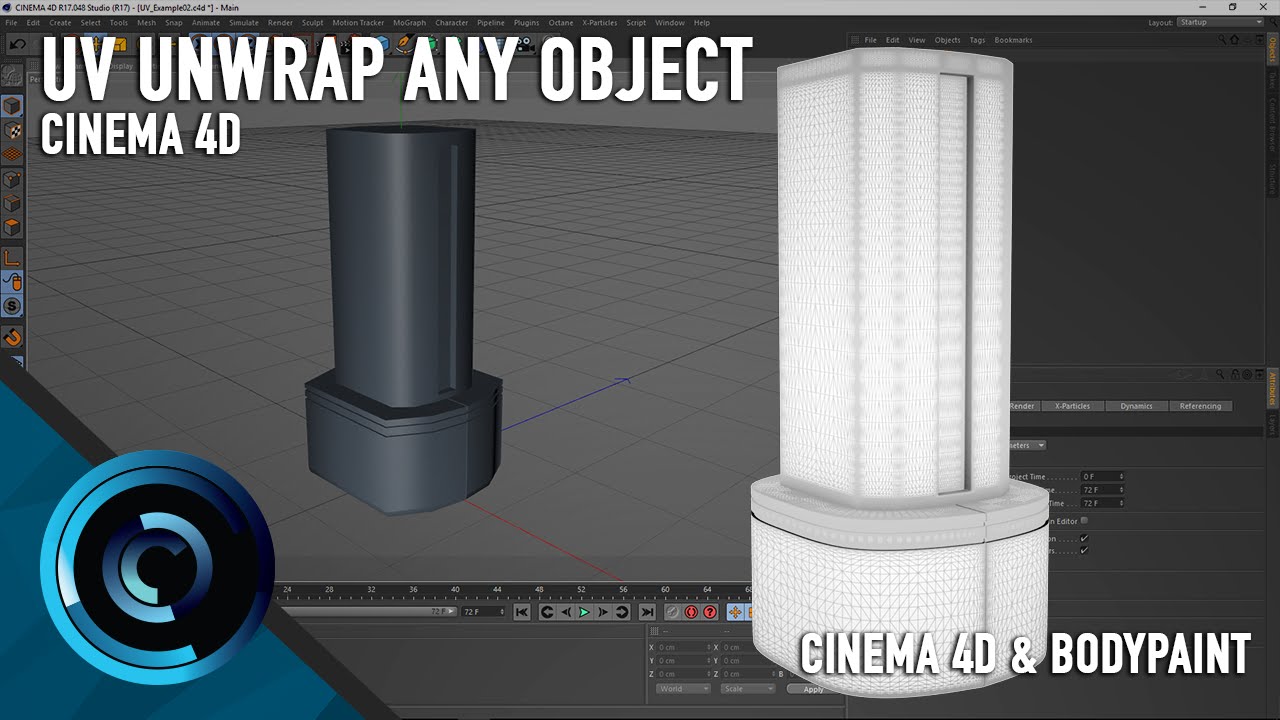The image size is (1280, 720).
Task: Select the spline Pen tool in top toolbar
Action: click(406, 44)
